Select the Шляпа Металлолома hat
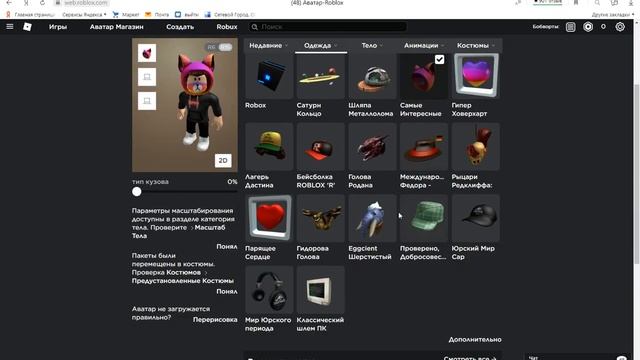This screenshot has height=360, width=640. [x=372, y=77]
